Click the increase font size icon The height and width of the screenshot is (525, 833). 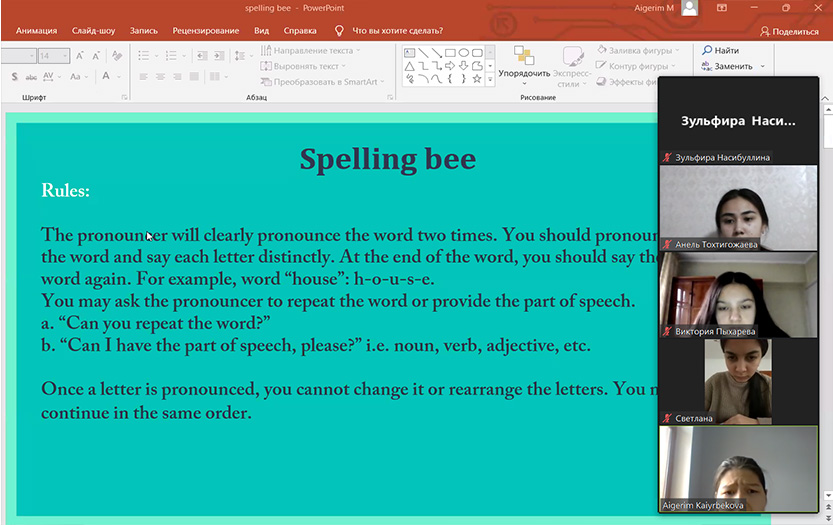[x=80, y=56]
